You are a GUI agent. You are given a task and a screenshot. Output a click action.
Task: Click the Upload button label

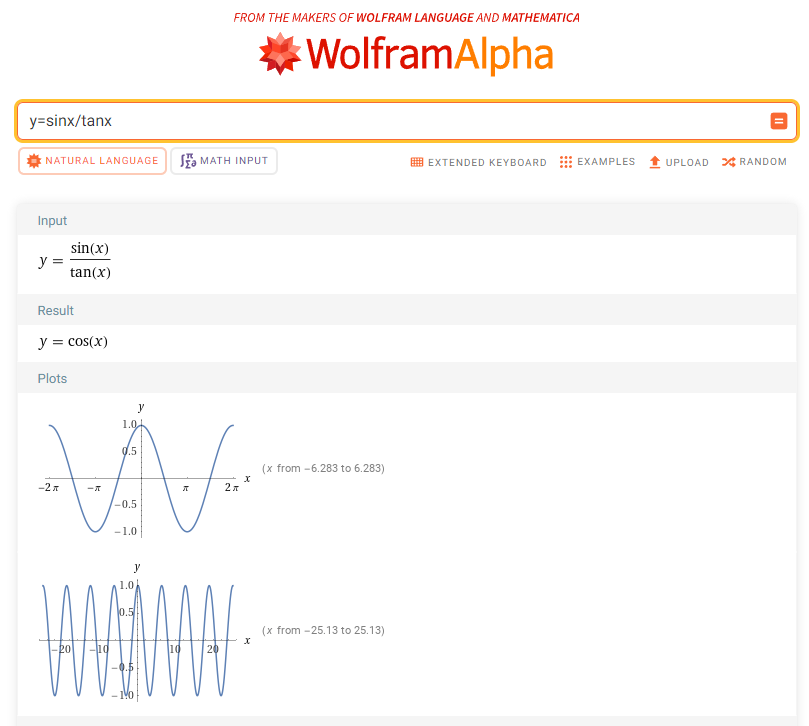pyautogui.click(x=687, y=163)
